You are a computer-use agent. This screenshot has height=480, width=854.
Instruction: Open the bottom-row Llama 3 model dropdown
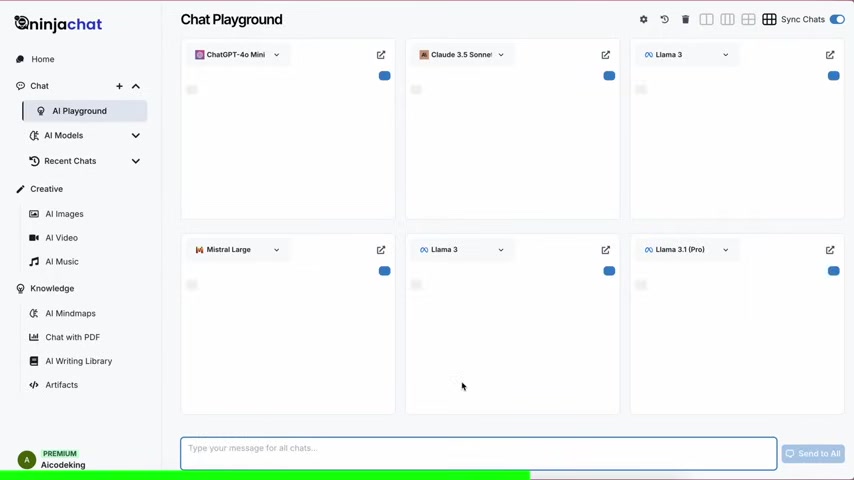point(462,250)
